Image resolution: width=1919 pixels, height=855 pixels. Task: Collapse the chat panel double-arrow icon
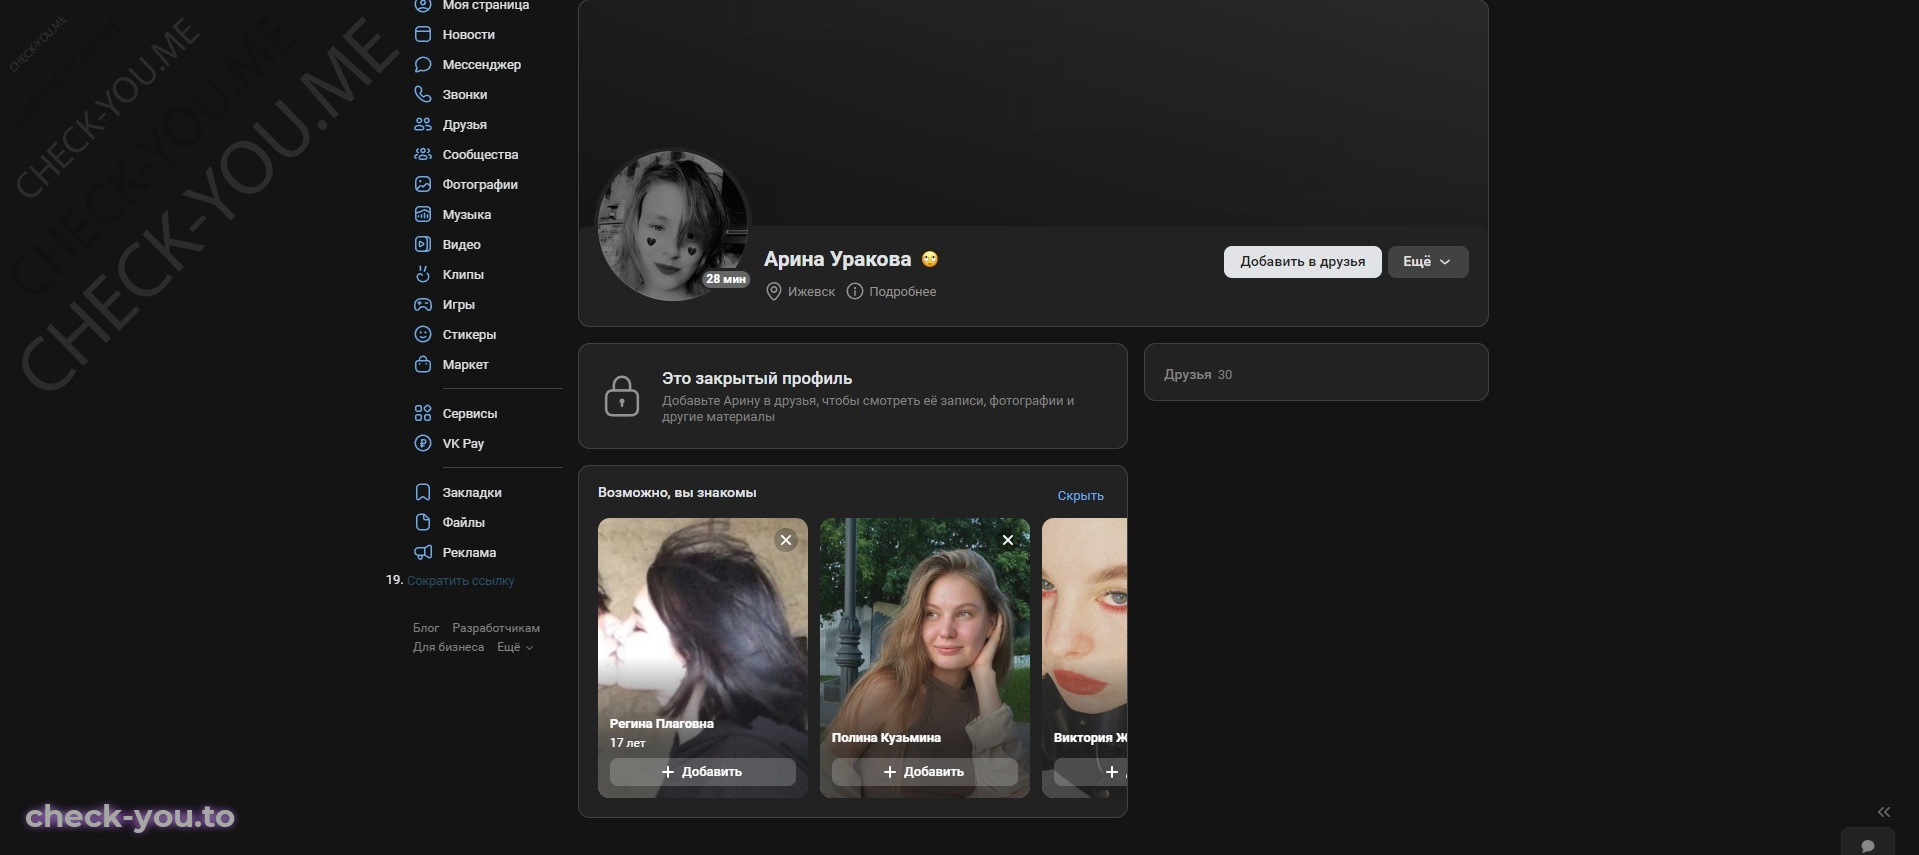point(1884,812)
